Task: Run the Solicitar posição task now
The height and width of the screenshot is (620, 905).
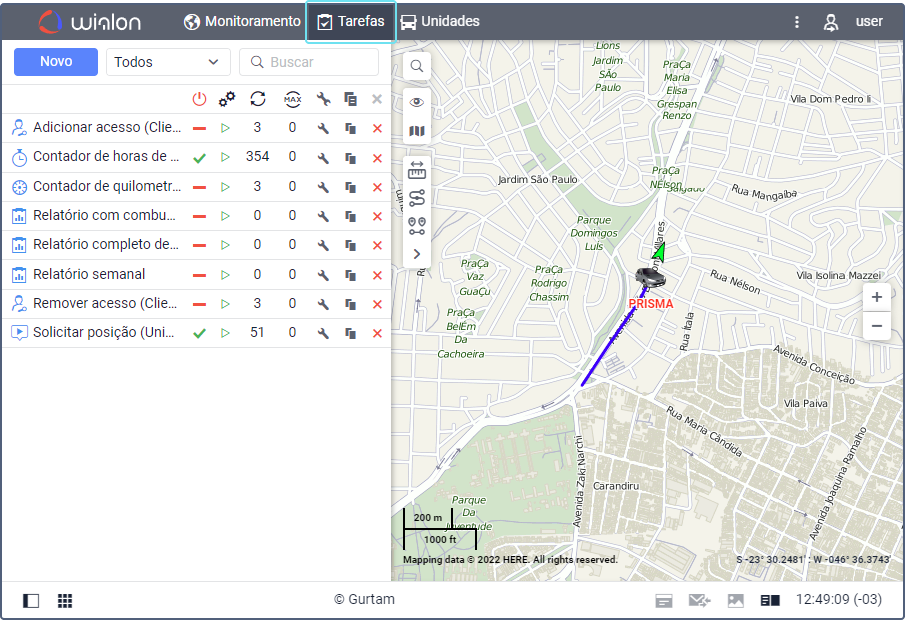Action: pos(225,333)
